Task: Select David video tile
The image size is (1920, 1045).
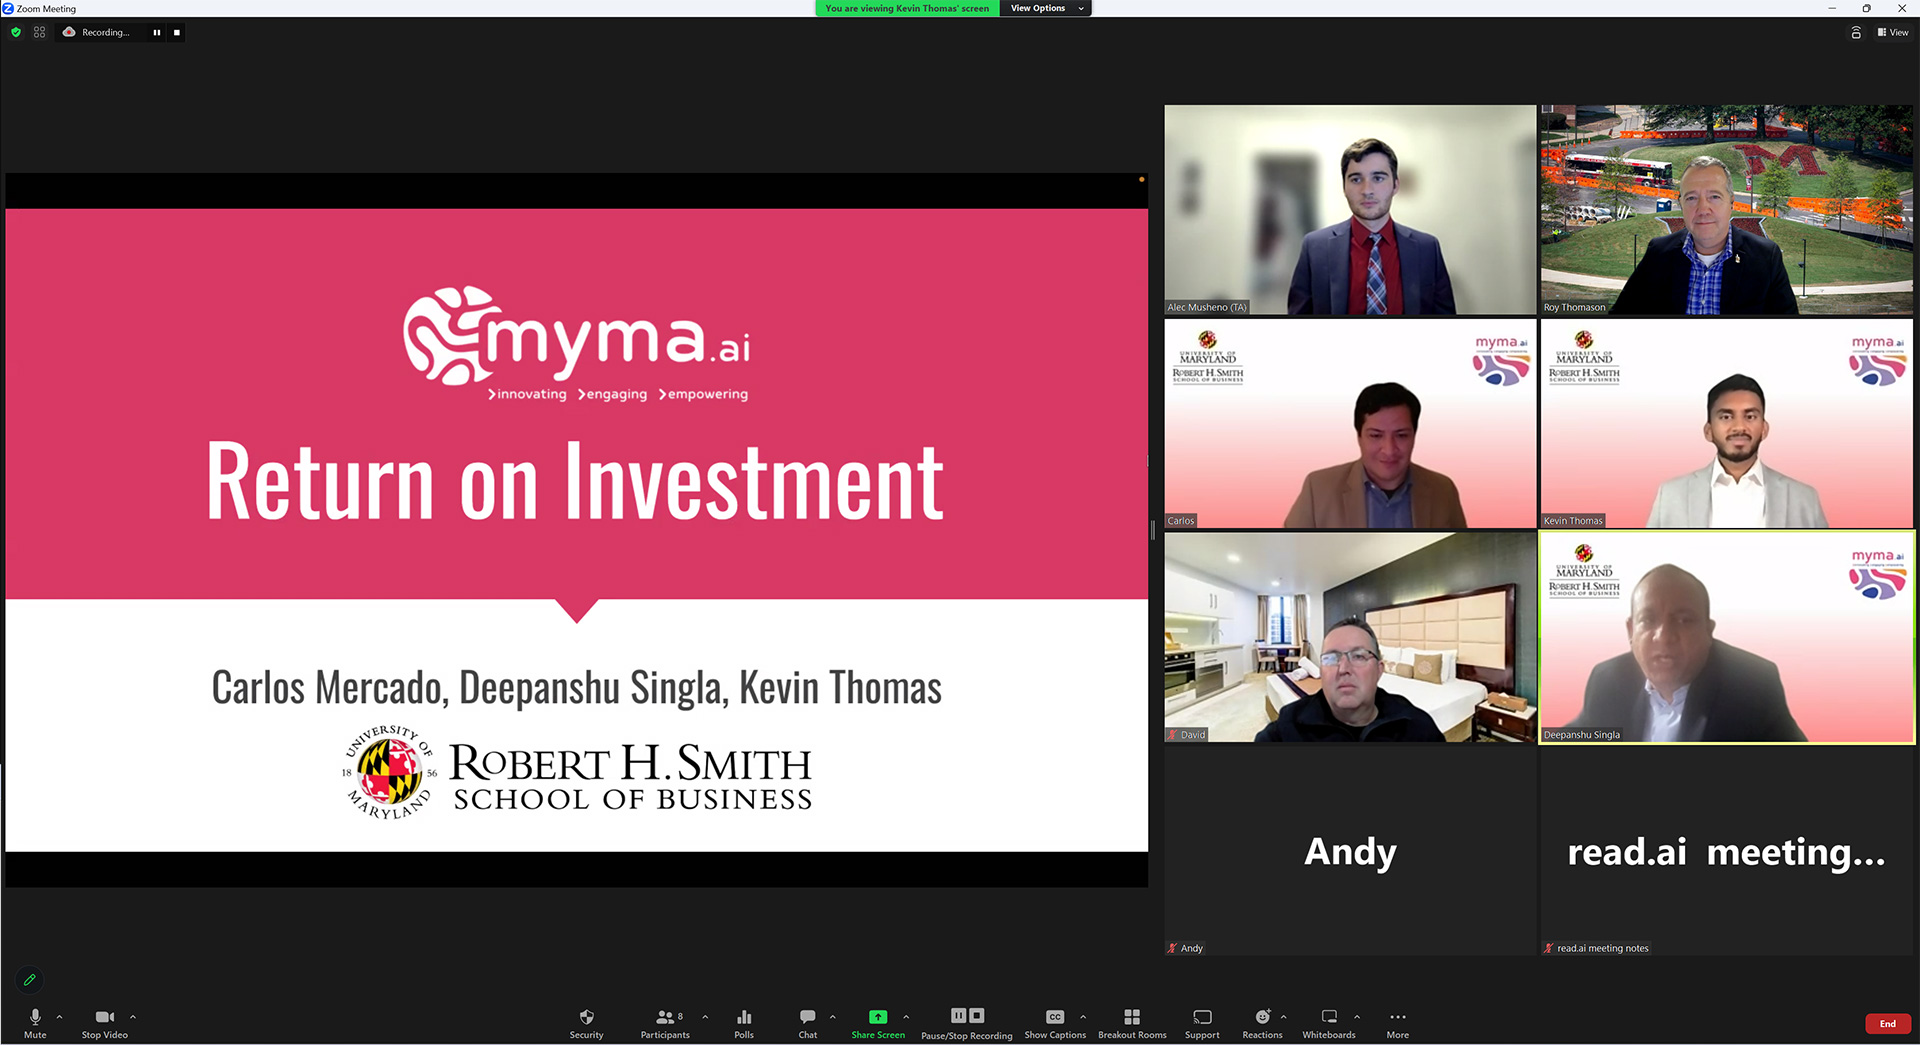Action: click(1350, 637)
